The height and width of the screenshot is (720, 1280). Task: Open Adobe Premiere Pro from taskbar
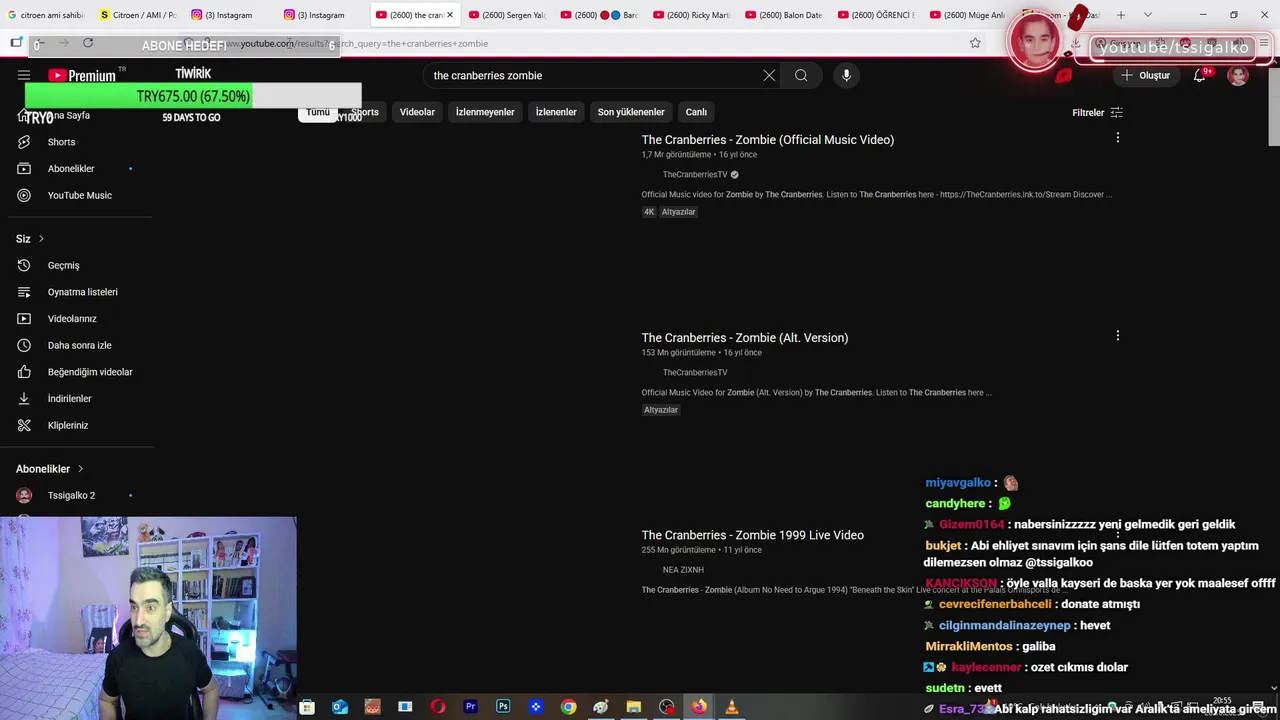coord(470,707)
